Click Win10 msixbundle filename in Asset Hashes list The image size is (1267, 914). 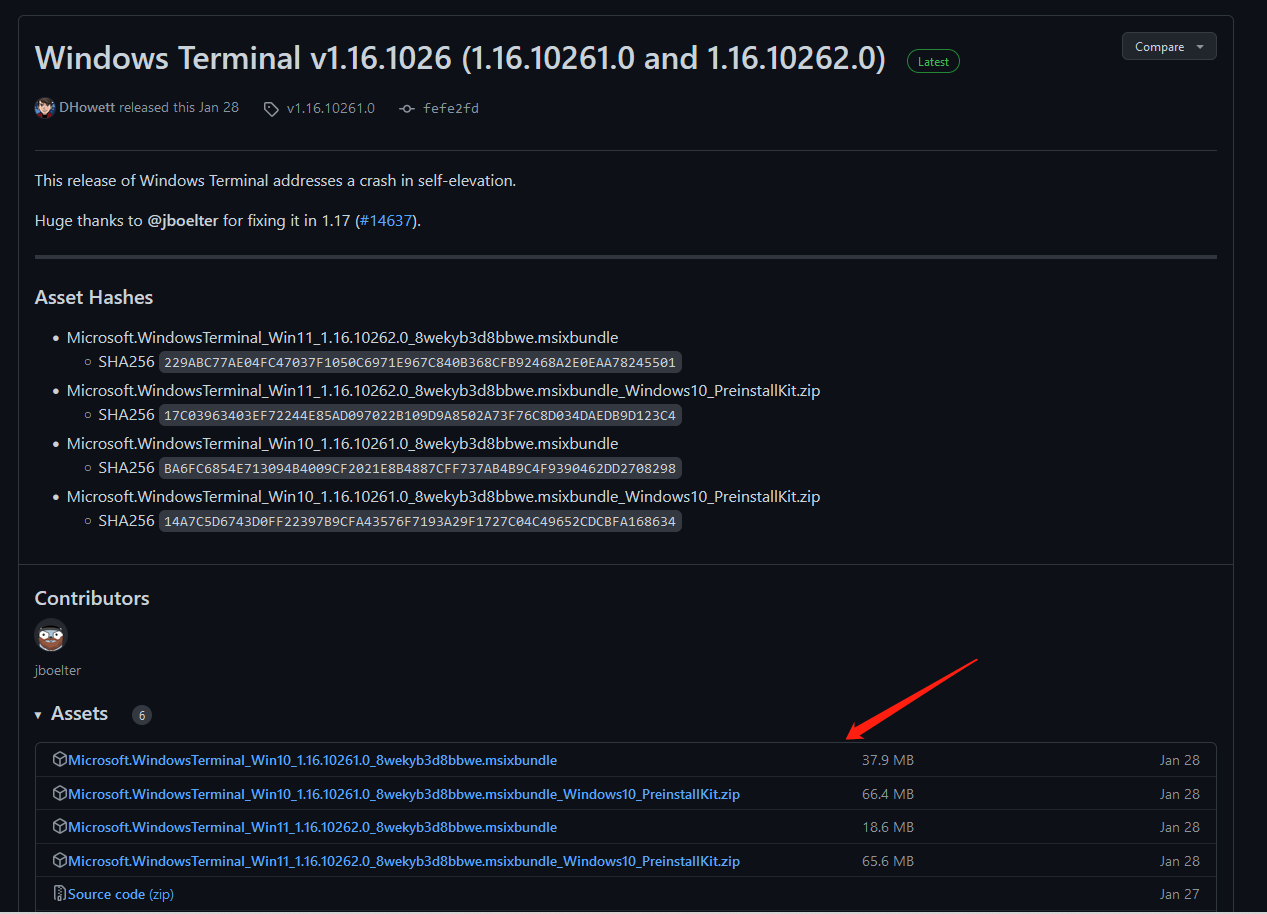point(342,444)
